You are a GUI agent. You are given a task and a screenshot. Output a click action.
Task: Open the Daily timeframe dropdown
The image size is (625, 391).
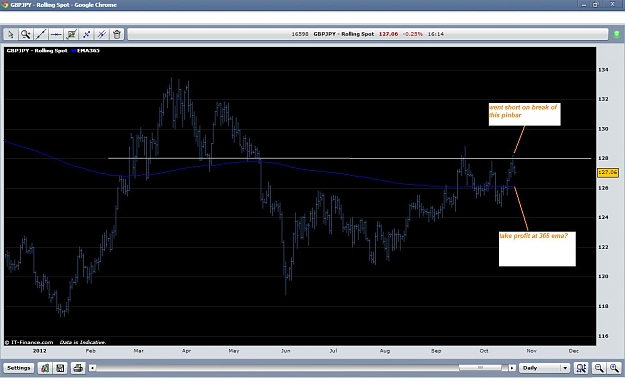[x=544, y=368]
